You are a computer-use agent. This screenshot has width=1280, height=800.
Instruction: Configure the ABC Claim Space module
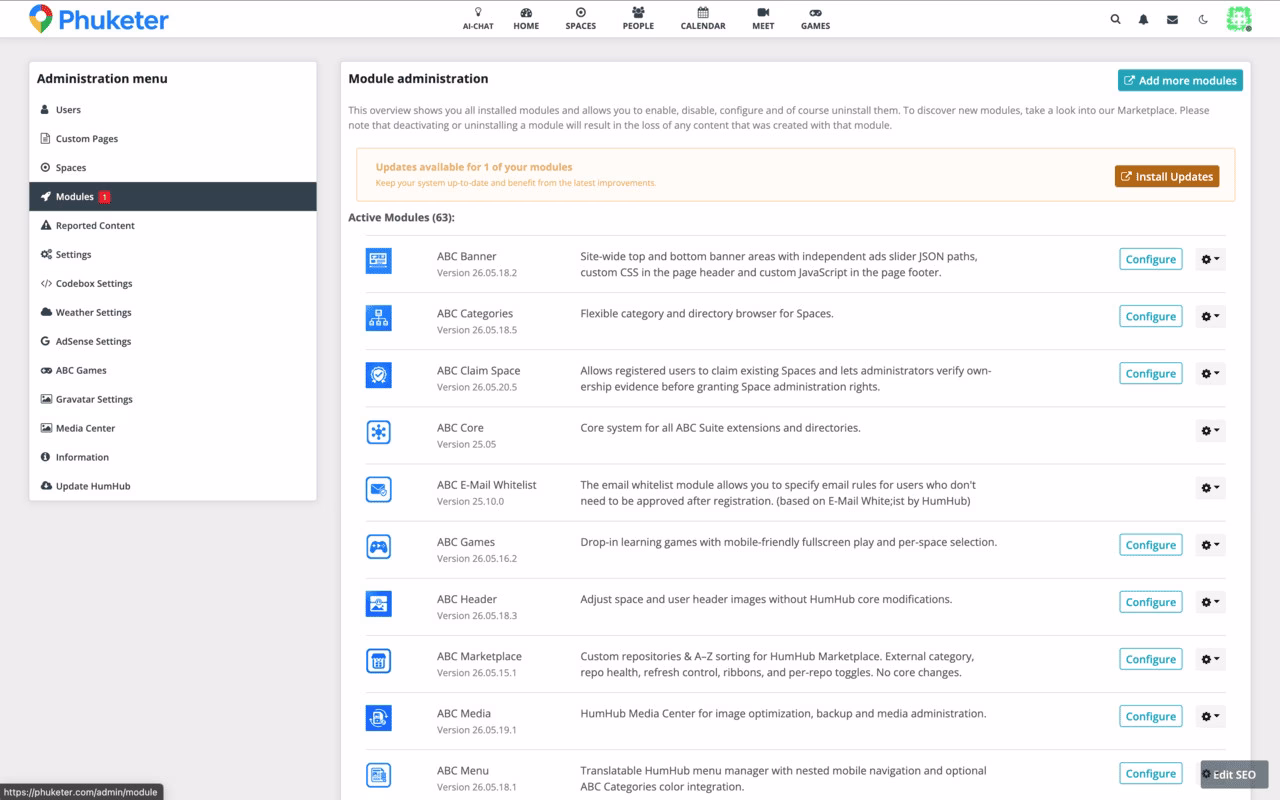tap(1150, 374)
